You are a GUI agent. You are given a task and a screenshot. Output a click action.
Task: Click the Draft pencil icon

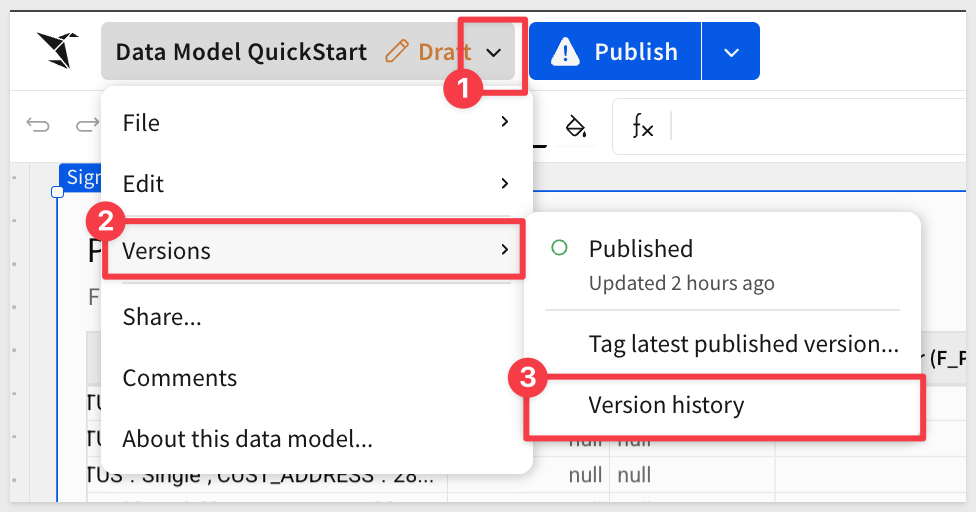click(397, 52)
